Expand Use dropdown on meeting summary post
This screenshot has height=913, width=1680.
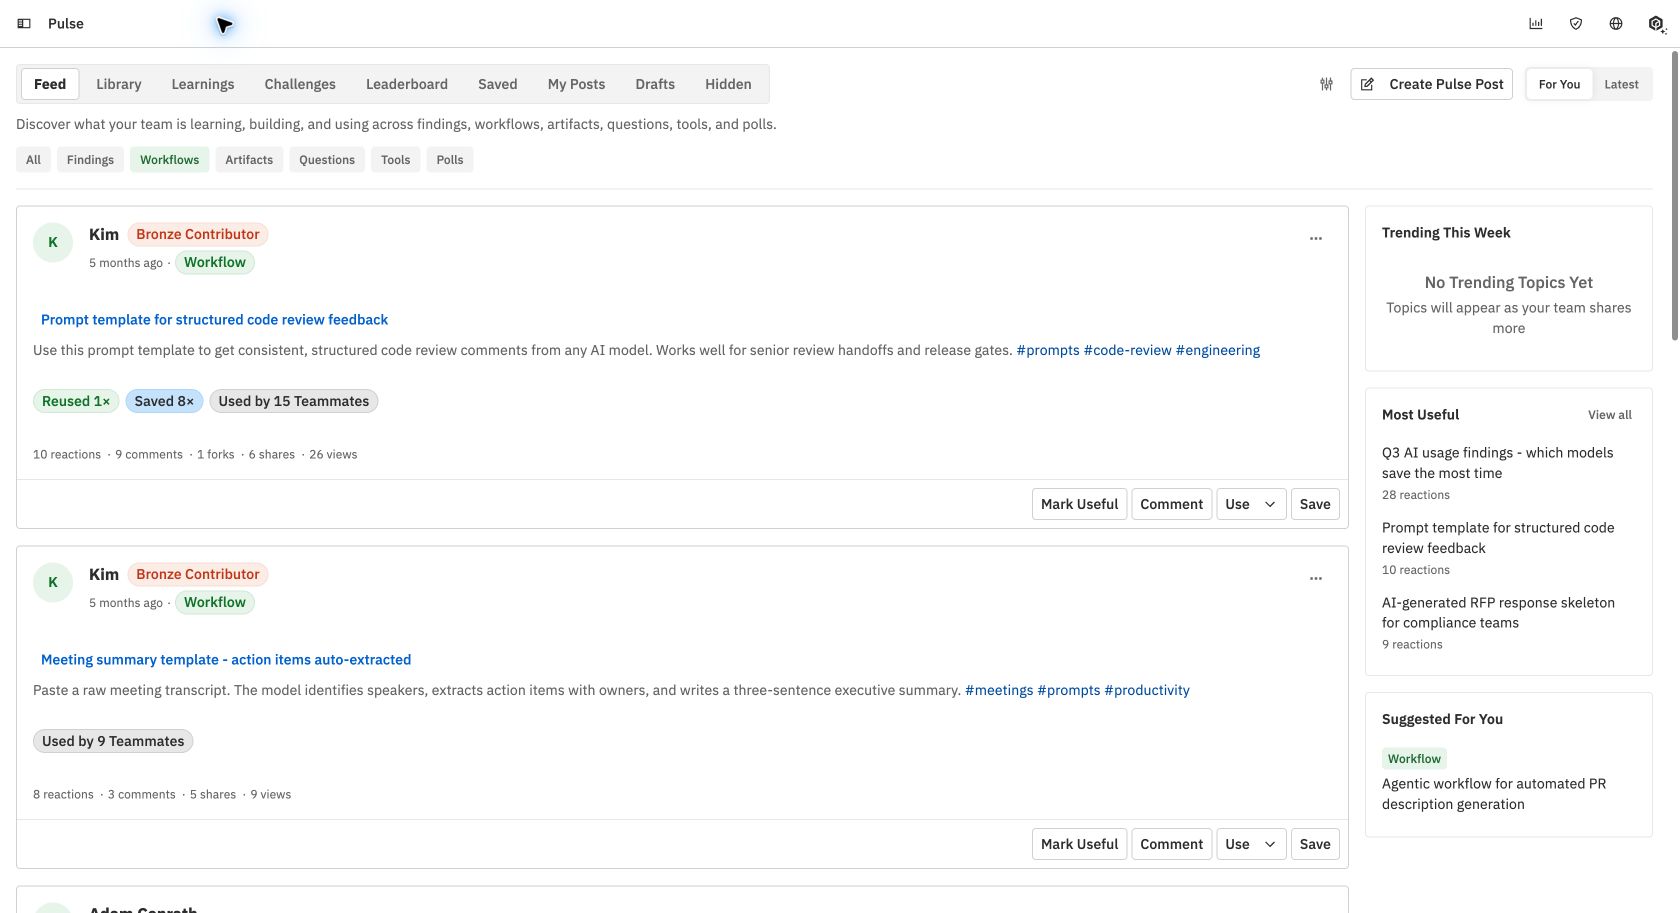click(1251, 844)
